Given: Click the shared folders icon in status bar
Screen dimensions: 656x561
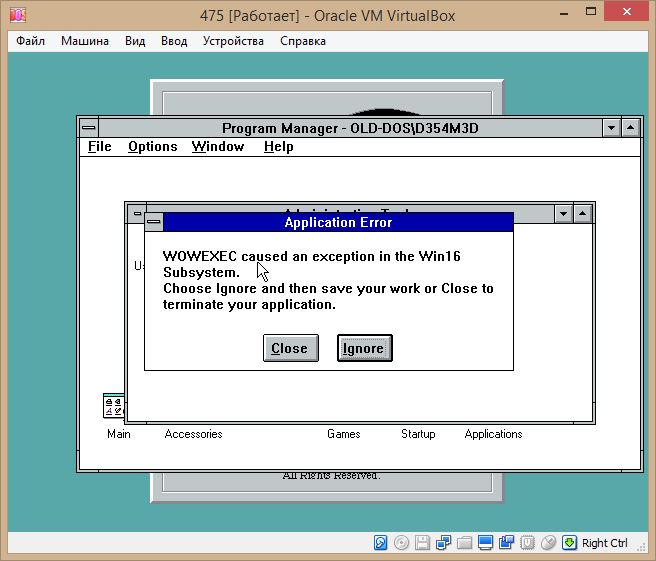Looking at the screenshot, I should [464, 543].
